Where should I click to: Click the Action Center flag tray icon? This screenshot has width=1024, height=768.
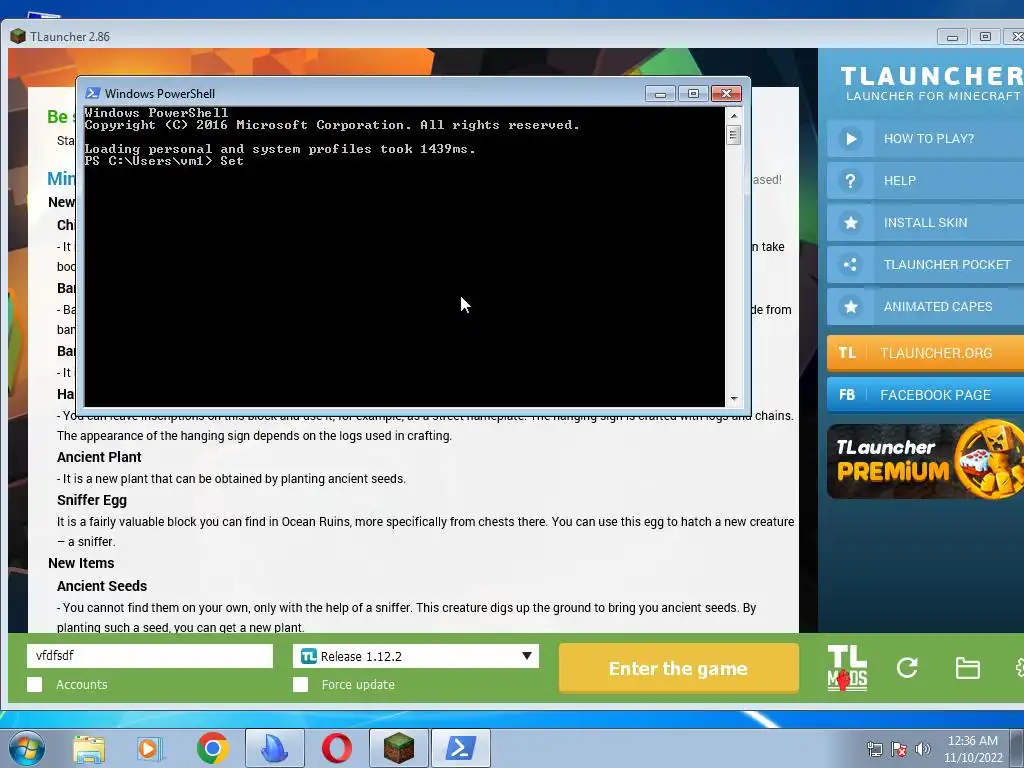pos(899,749)
